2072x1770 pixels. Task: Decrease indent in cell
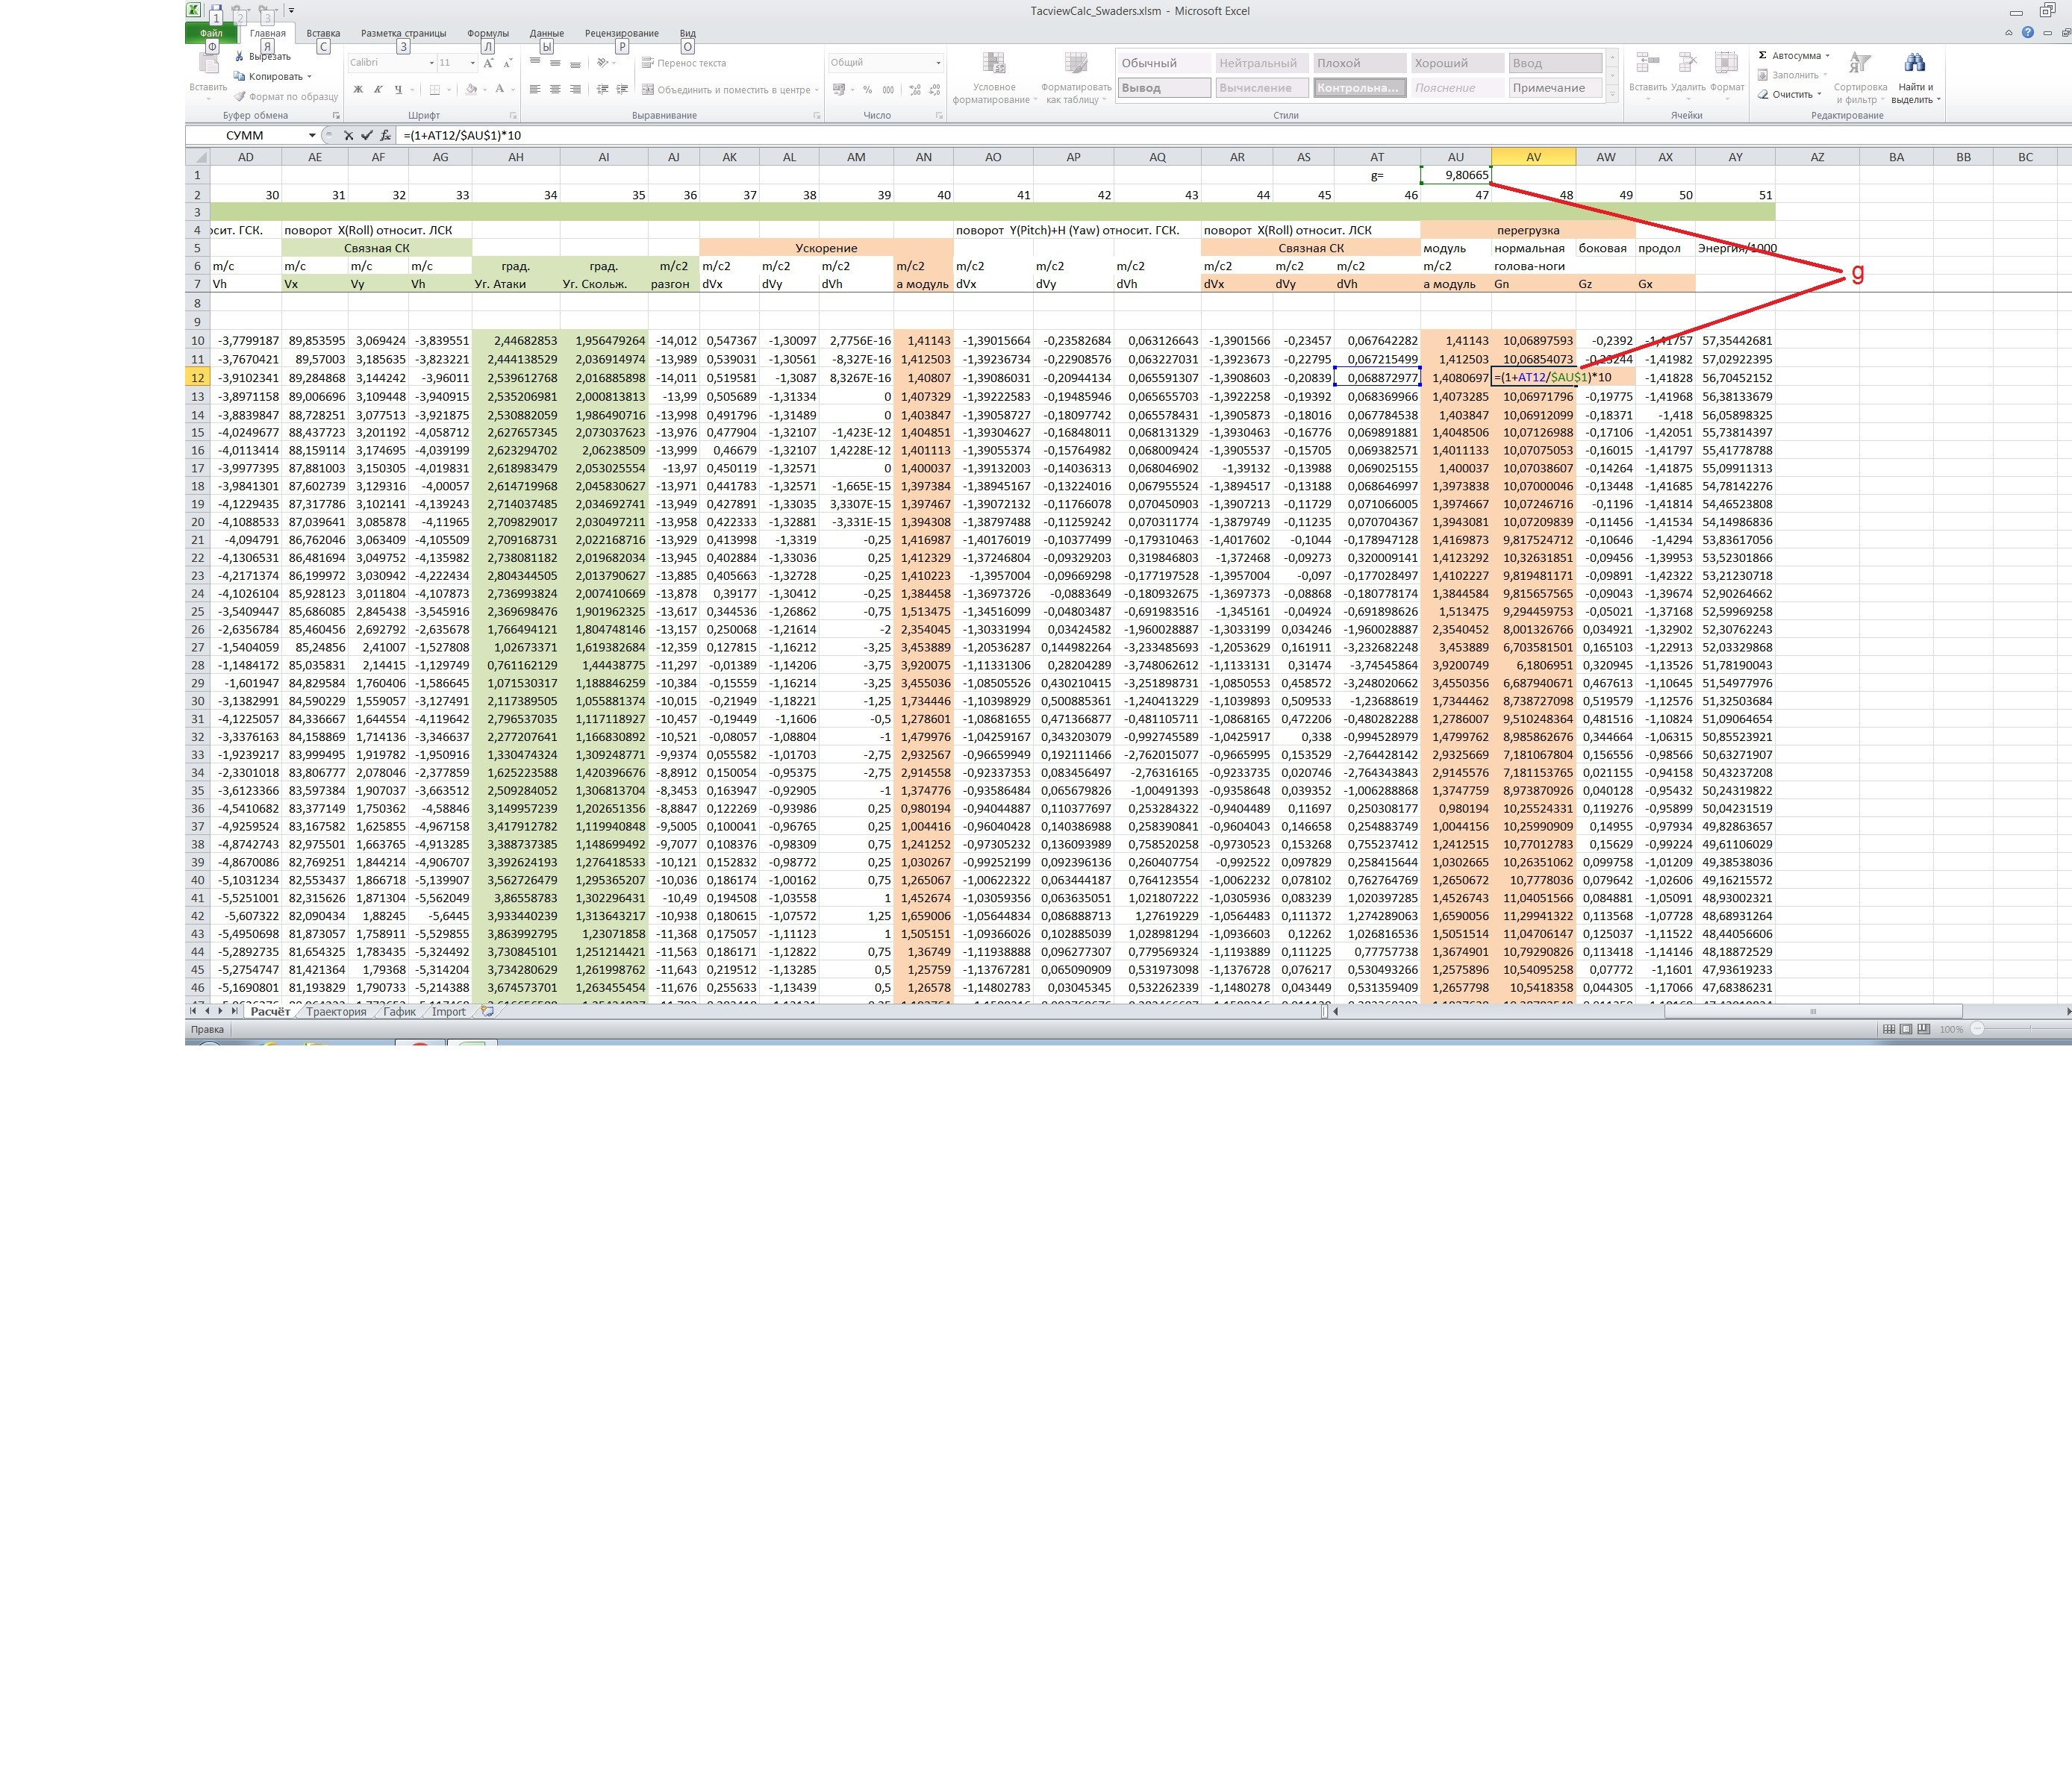602,89
